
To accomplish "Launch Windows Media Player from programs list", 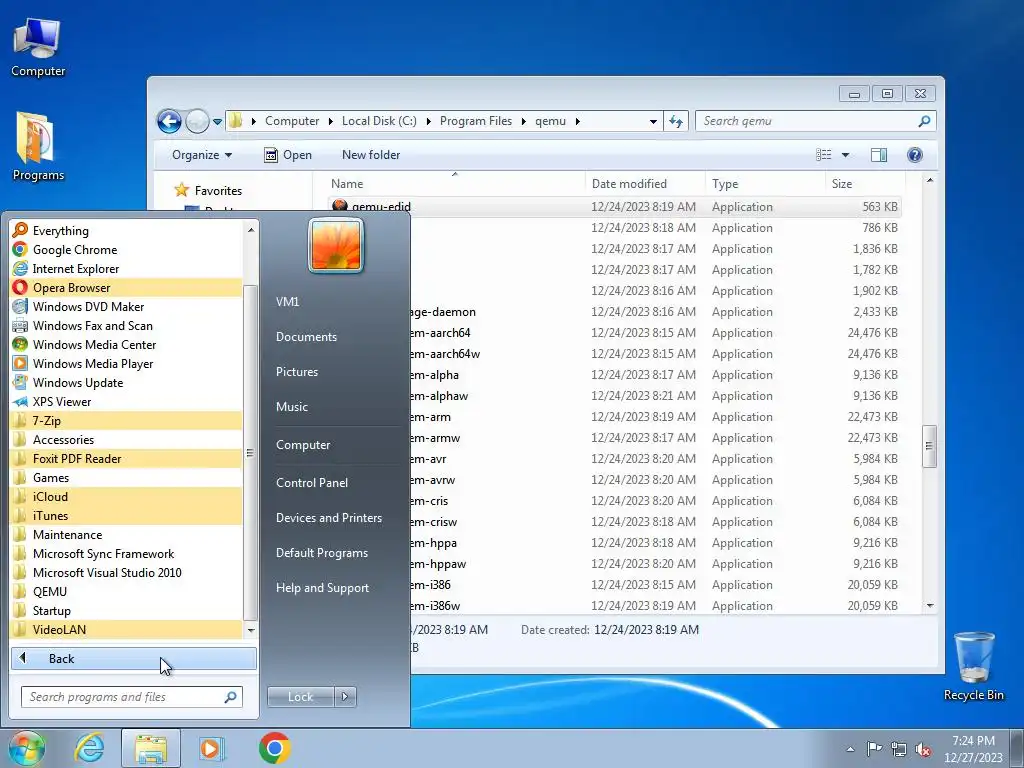I will [126, 364].
